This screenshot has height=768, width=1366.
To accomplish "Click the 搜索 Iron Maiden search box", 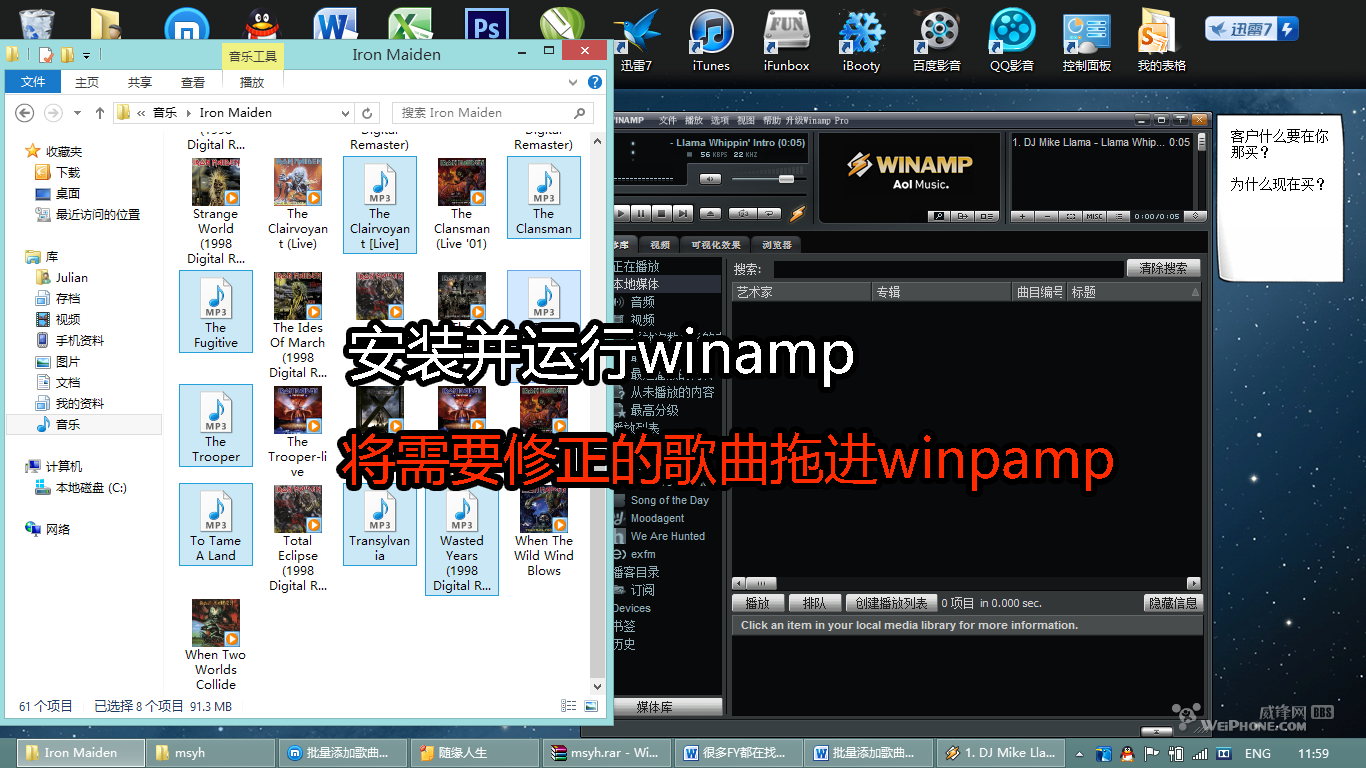I will tap(493, 113).
